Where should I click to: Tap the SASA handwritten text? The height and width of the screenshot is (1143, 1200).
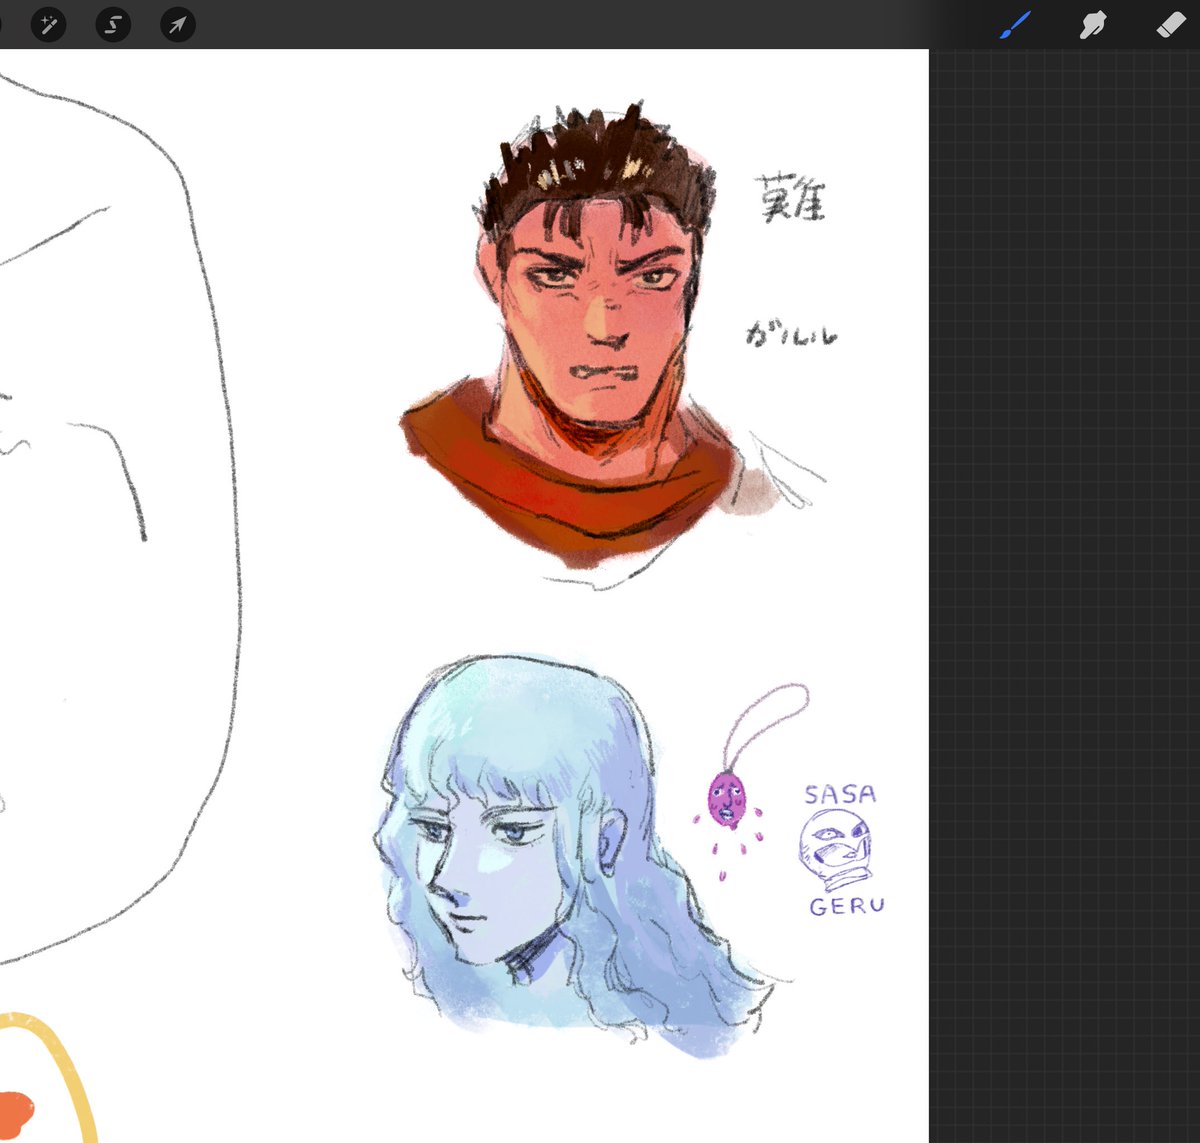coord(840,795)
